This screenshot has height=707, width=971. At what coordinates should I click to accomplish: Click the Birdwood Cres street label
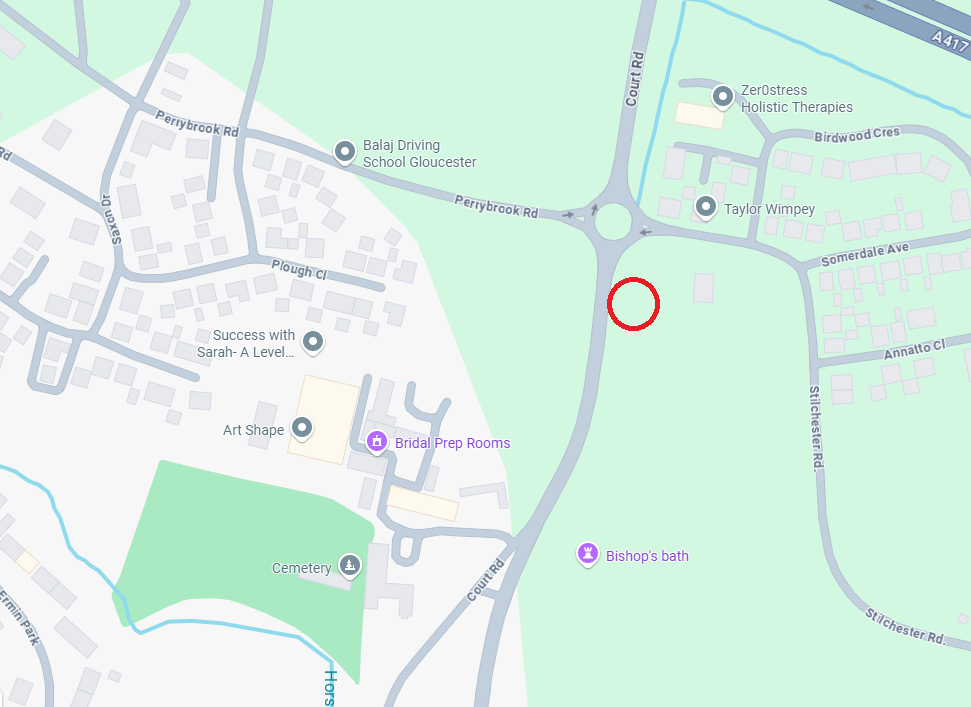[856, 135]
